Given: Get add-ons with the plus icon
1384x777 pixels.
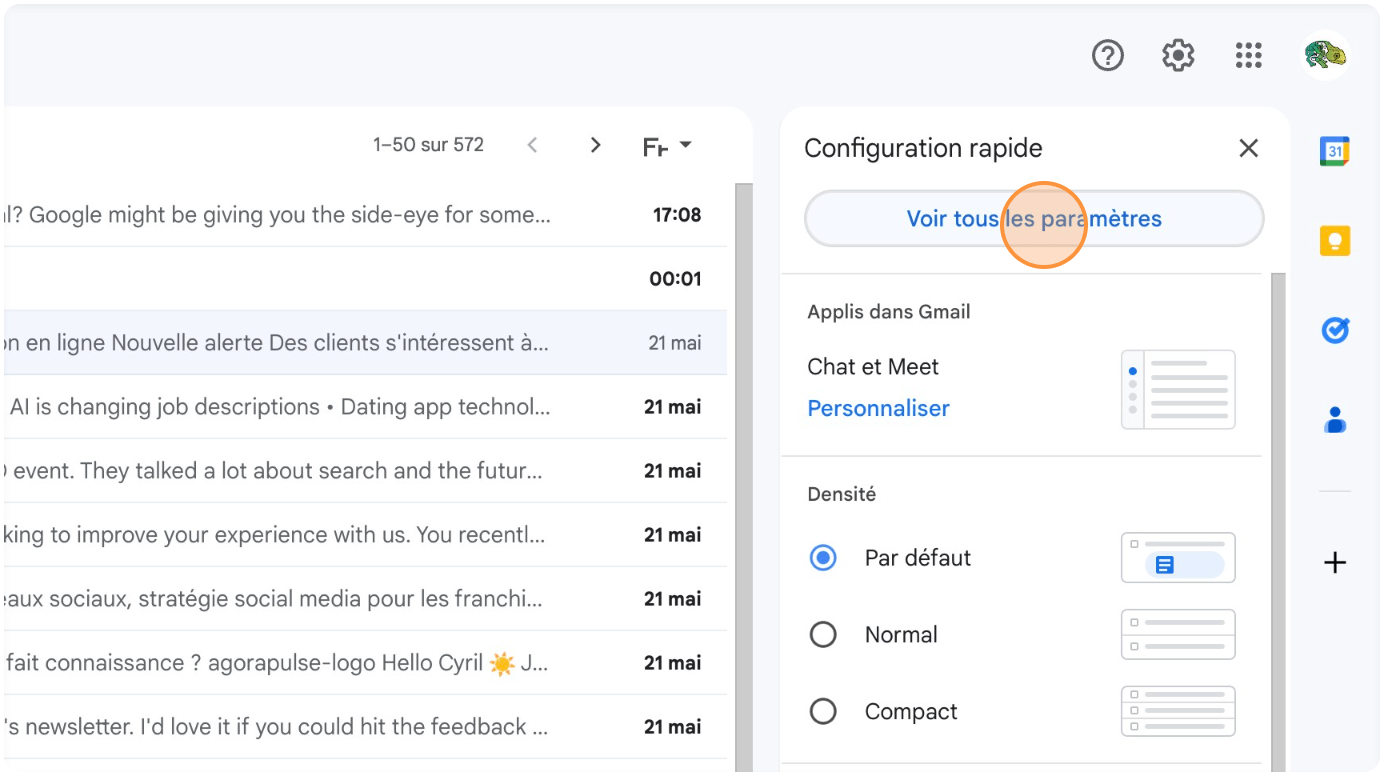Looking at the screenshot, I should [x=1335, y=563].
